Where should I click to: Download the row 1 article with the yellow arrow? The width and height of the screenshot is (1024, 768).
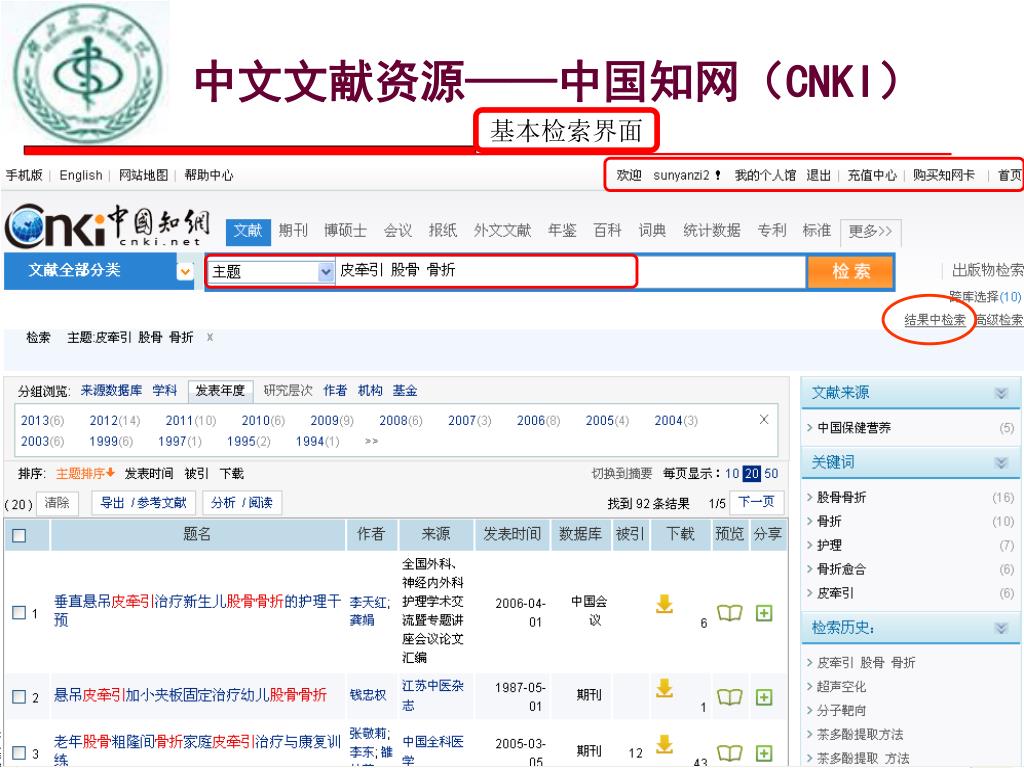tap(664, 604)
